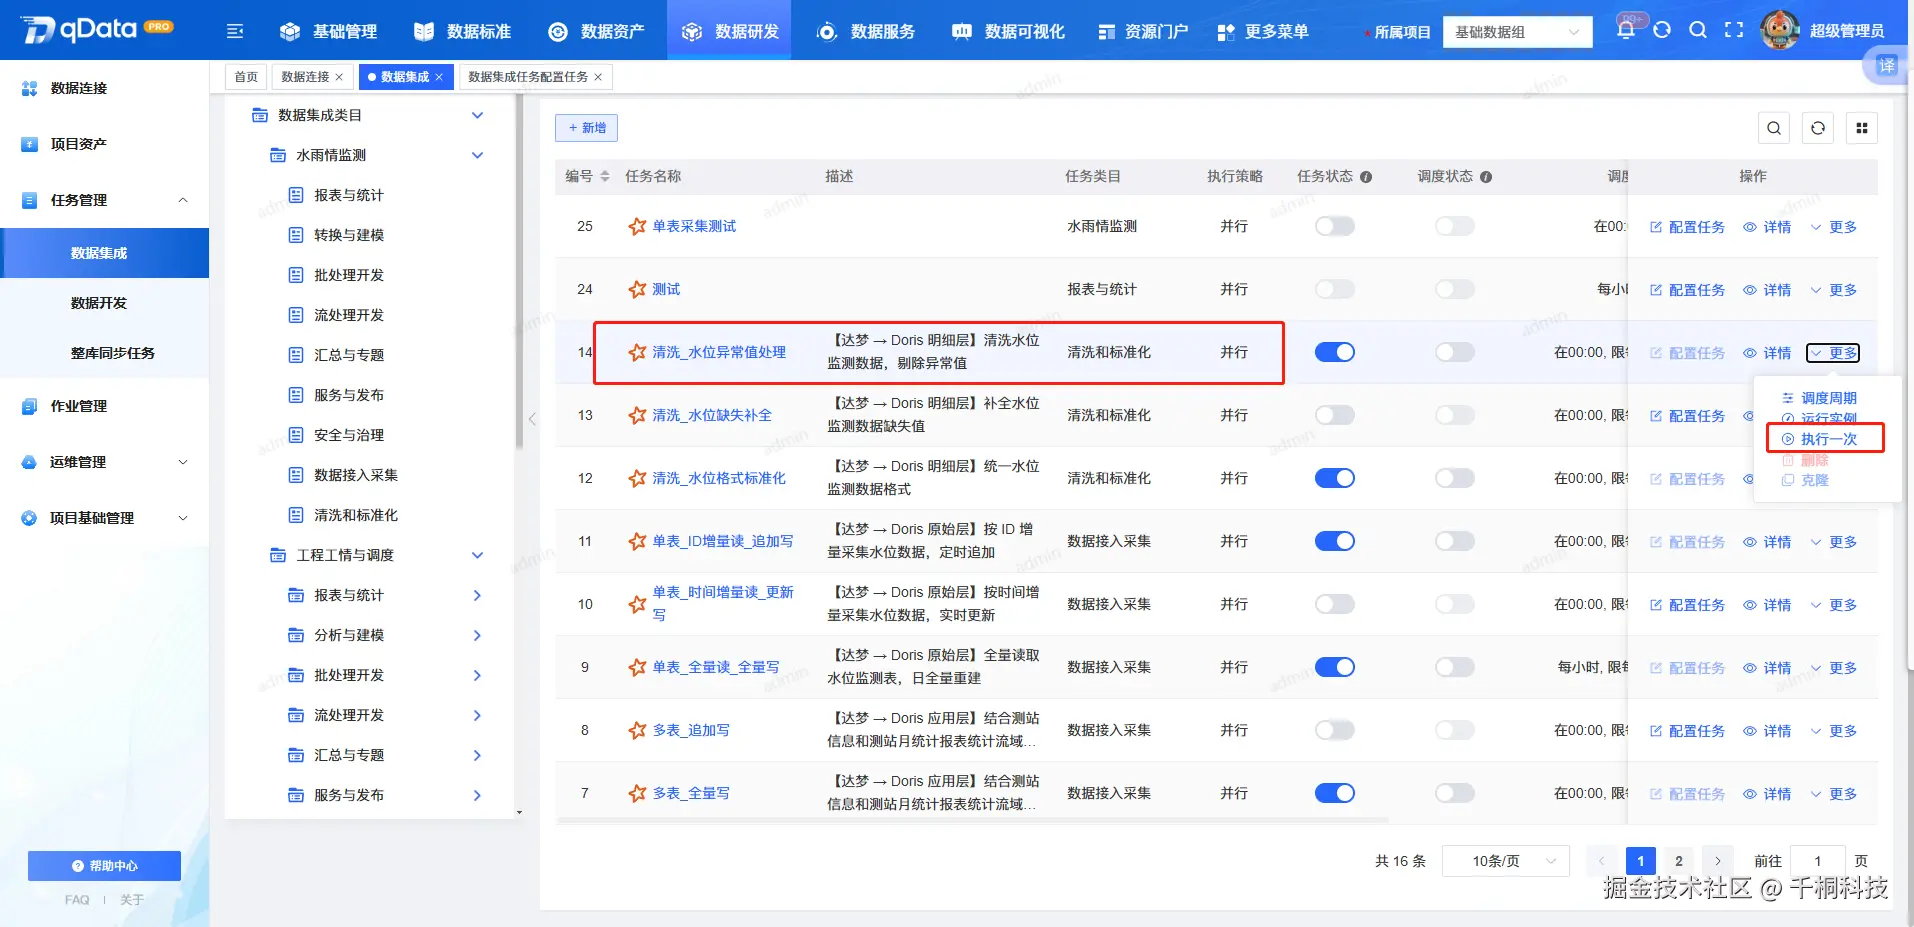Screen dimensions: 1914x927
Task: Open the 10条/页 page size dropdown
Action: [x=1506, y=861]
